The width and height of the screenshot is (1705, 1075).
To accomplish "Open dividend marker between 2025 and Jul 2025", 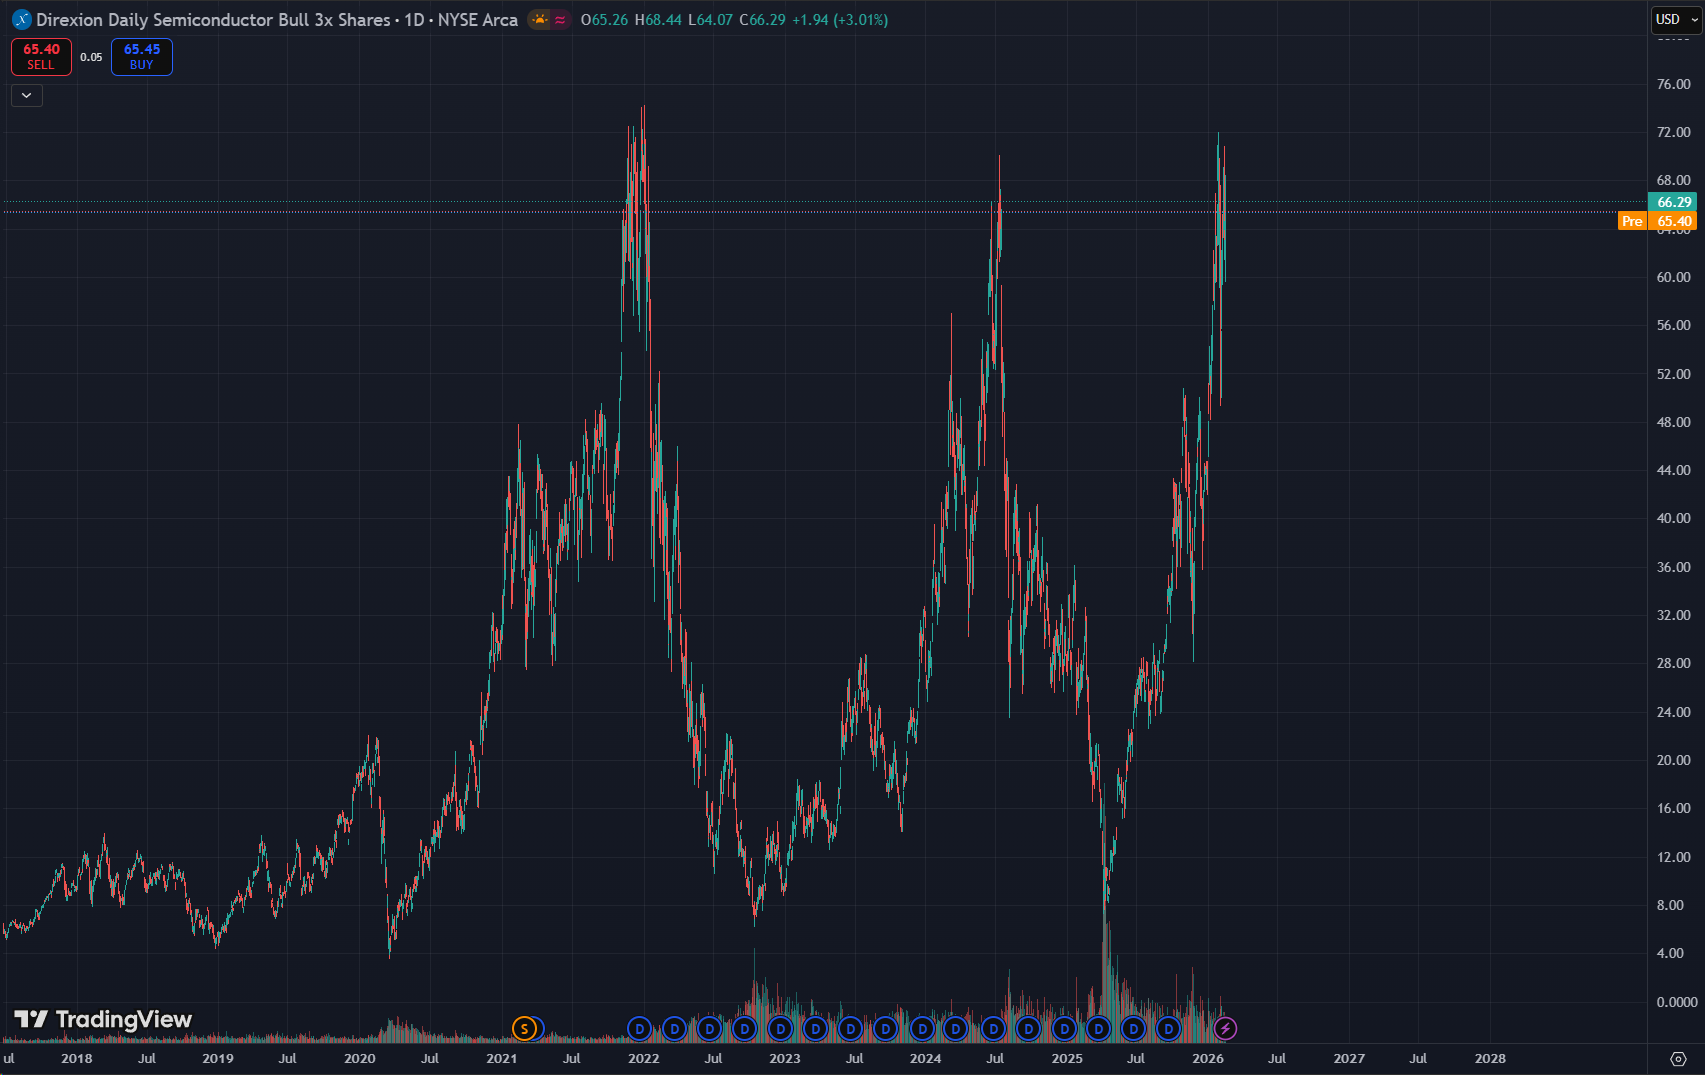I will click(x=1099, y=1028).
